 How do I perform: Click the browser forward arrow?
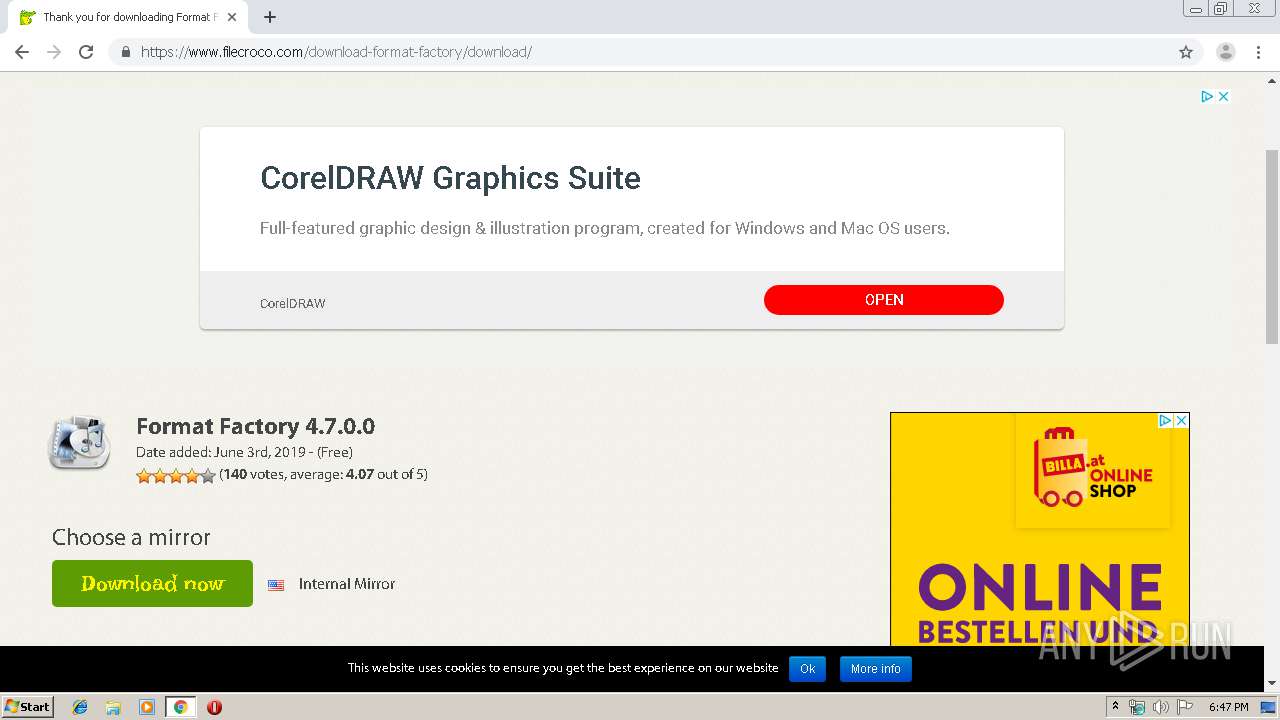[x=54, y=52]
